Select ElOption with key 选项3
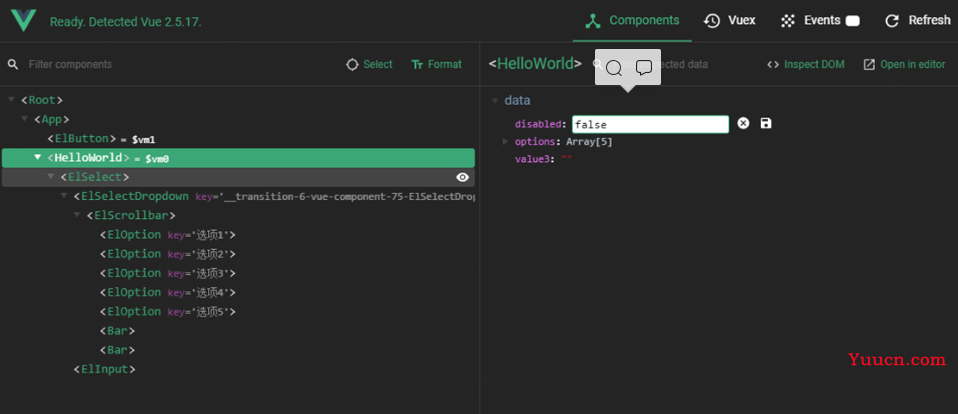Image resolution: width=958 pixels, height=414 pixels. (x=168, y=274)
